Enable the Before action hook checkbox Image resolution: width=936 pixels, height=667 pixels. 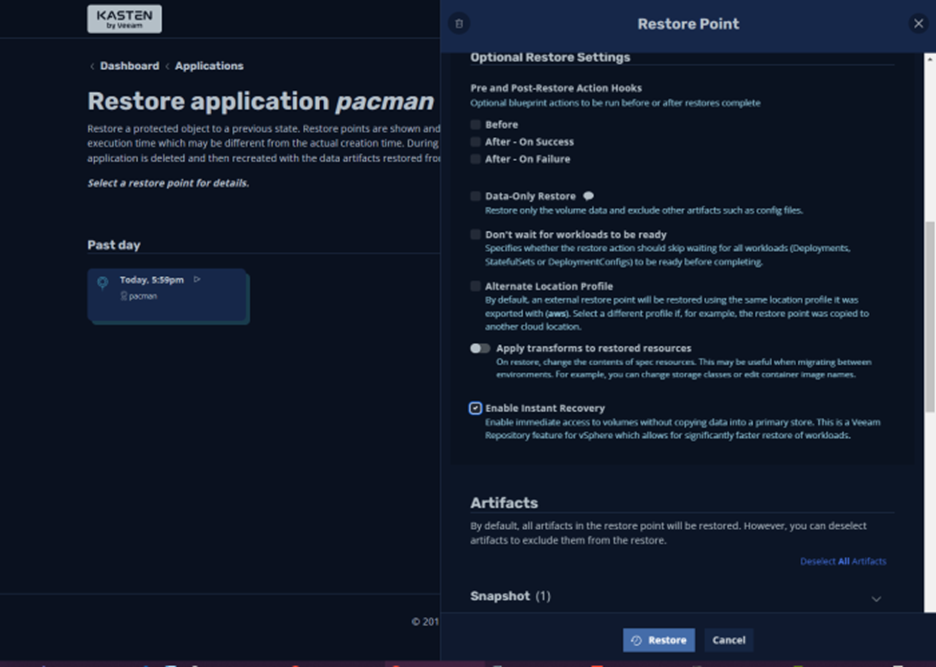pyautogui.click(x=476, y=125)
